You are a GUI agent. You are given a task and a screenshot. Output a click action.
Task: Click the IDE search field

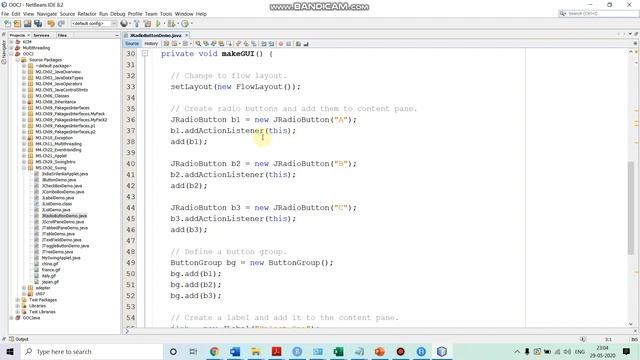[x=598, y=13]
